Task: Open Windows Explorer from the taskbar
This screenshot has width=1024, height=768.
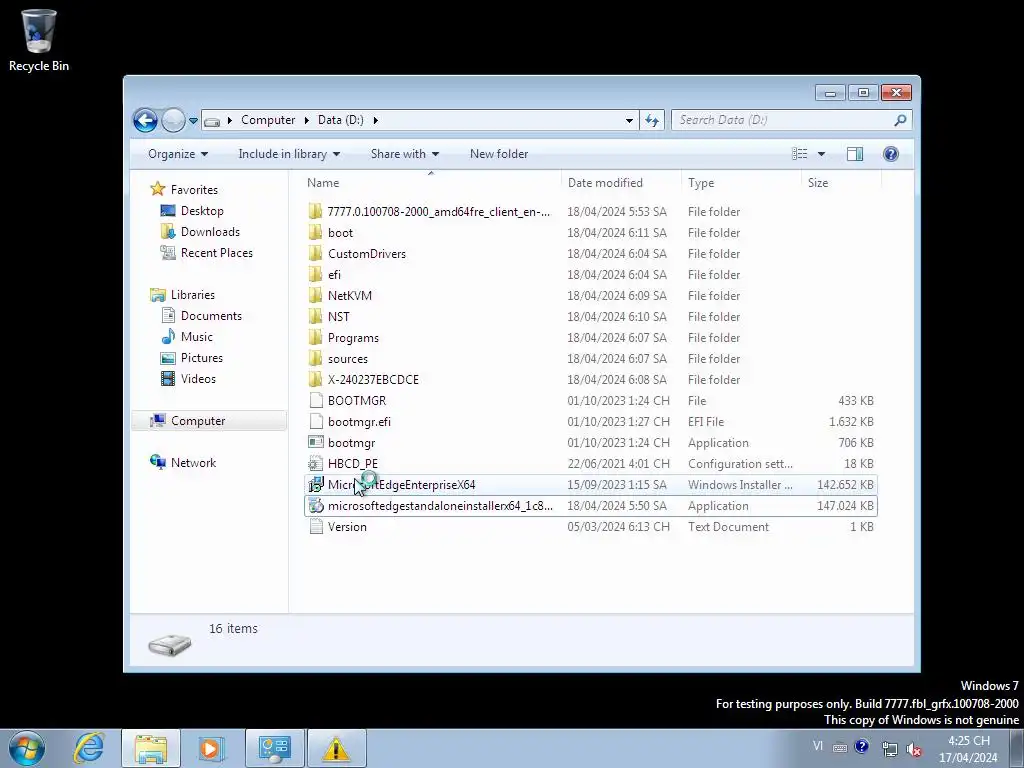Action: point(151,748)
